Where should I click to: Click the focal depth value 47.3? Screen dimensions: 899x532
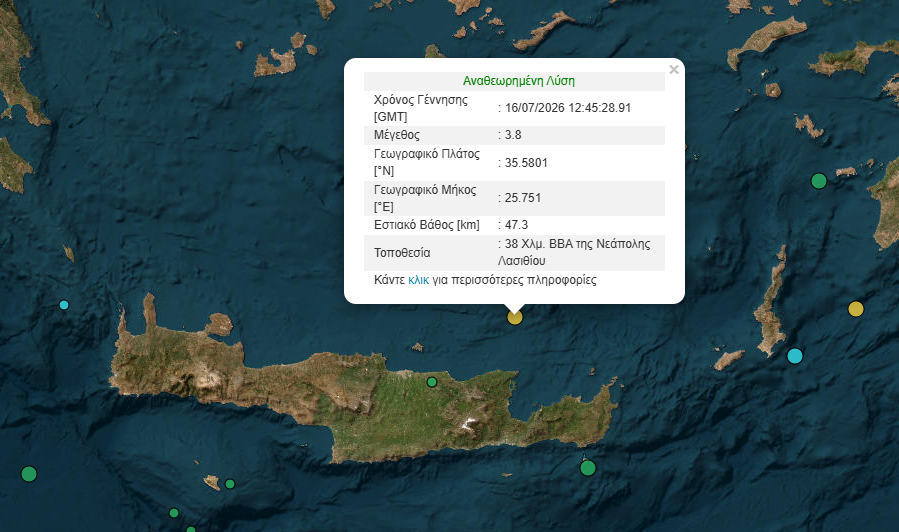tap(516, 225)
